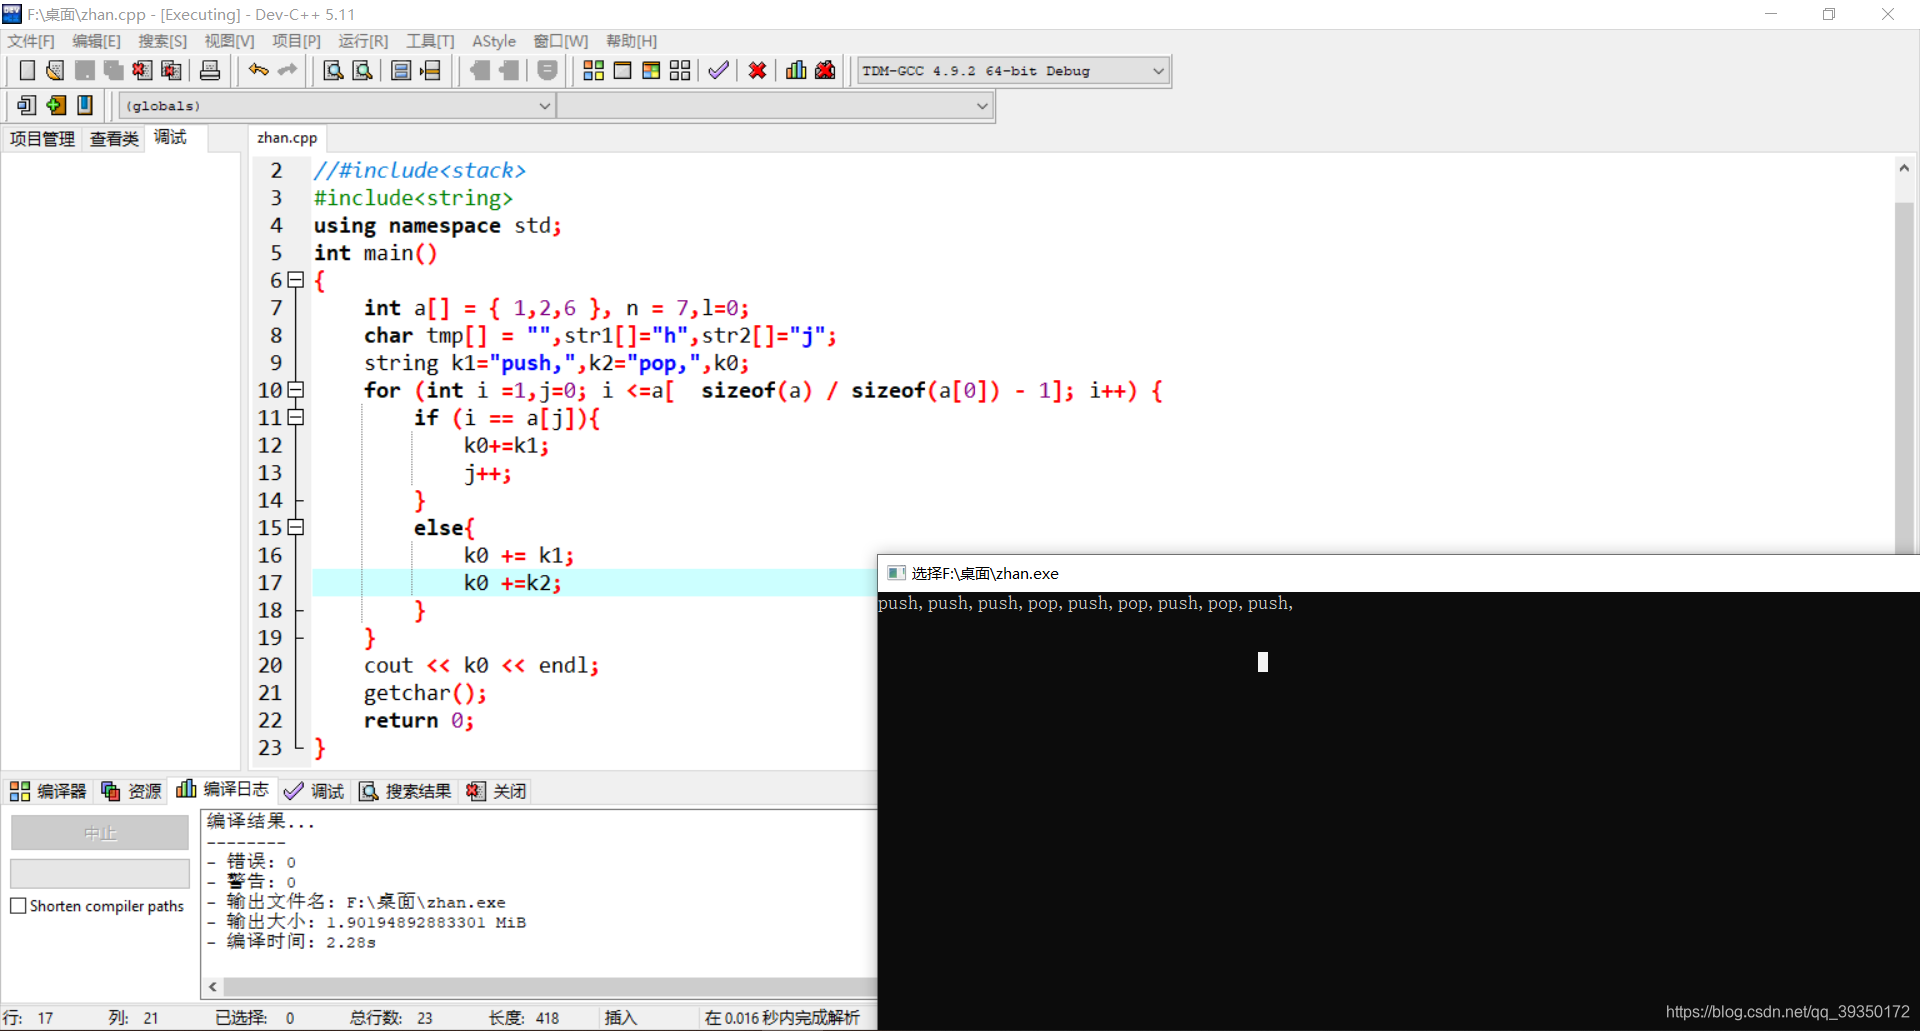Open the 文件[F] menu
Viewport: 1920px width, 1031px height.
[x=31, y=41]
